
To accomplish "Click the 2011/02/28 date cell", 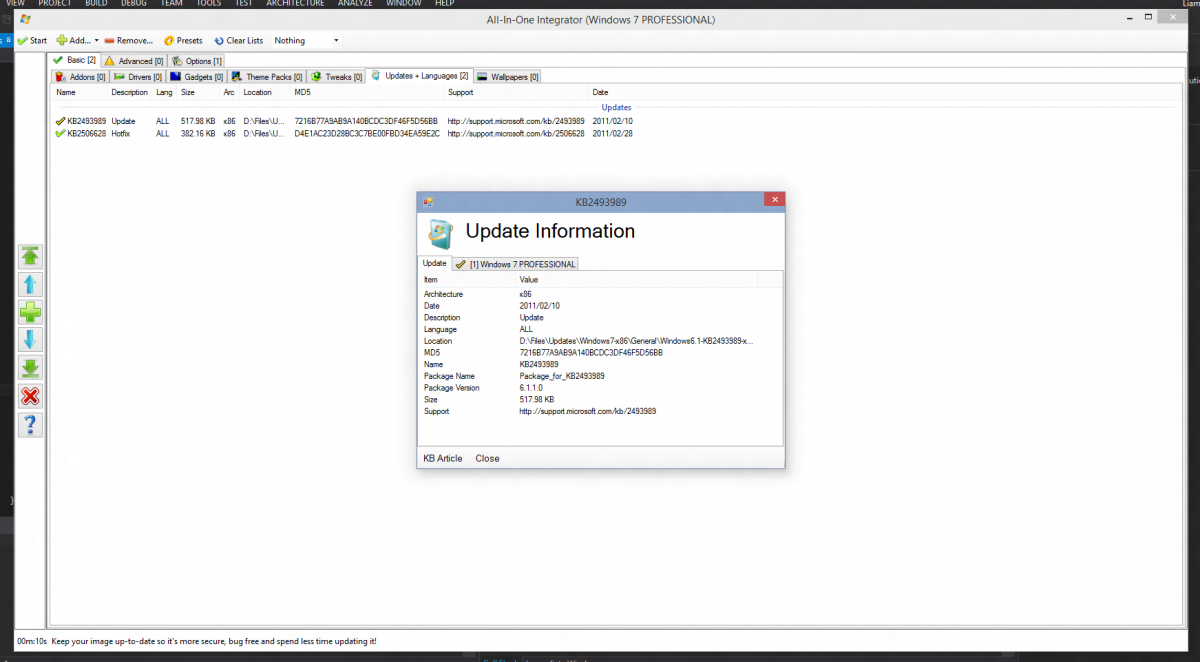I will coord(613,133).
